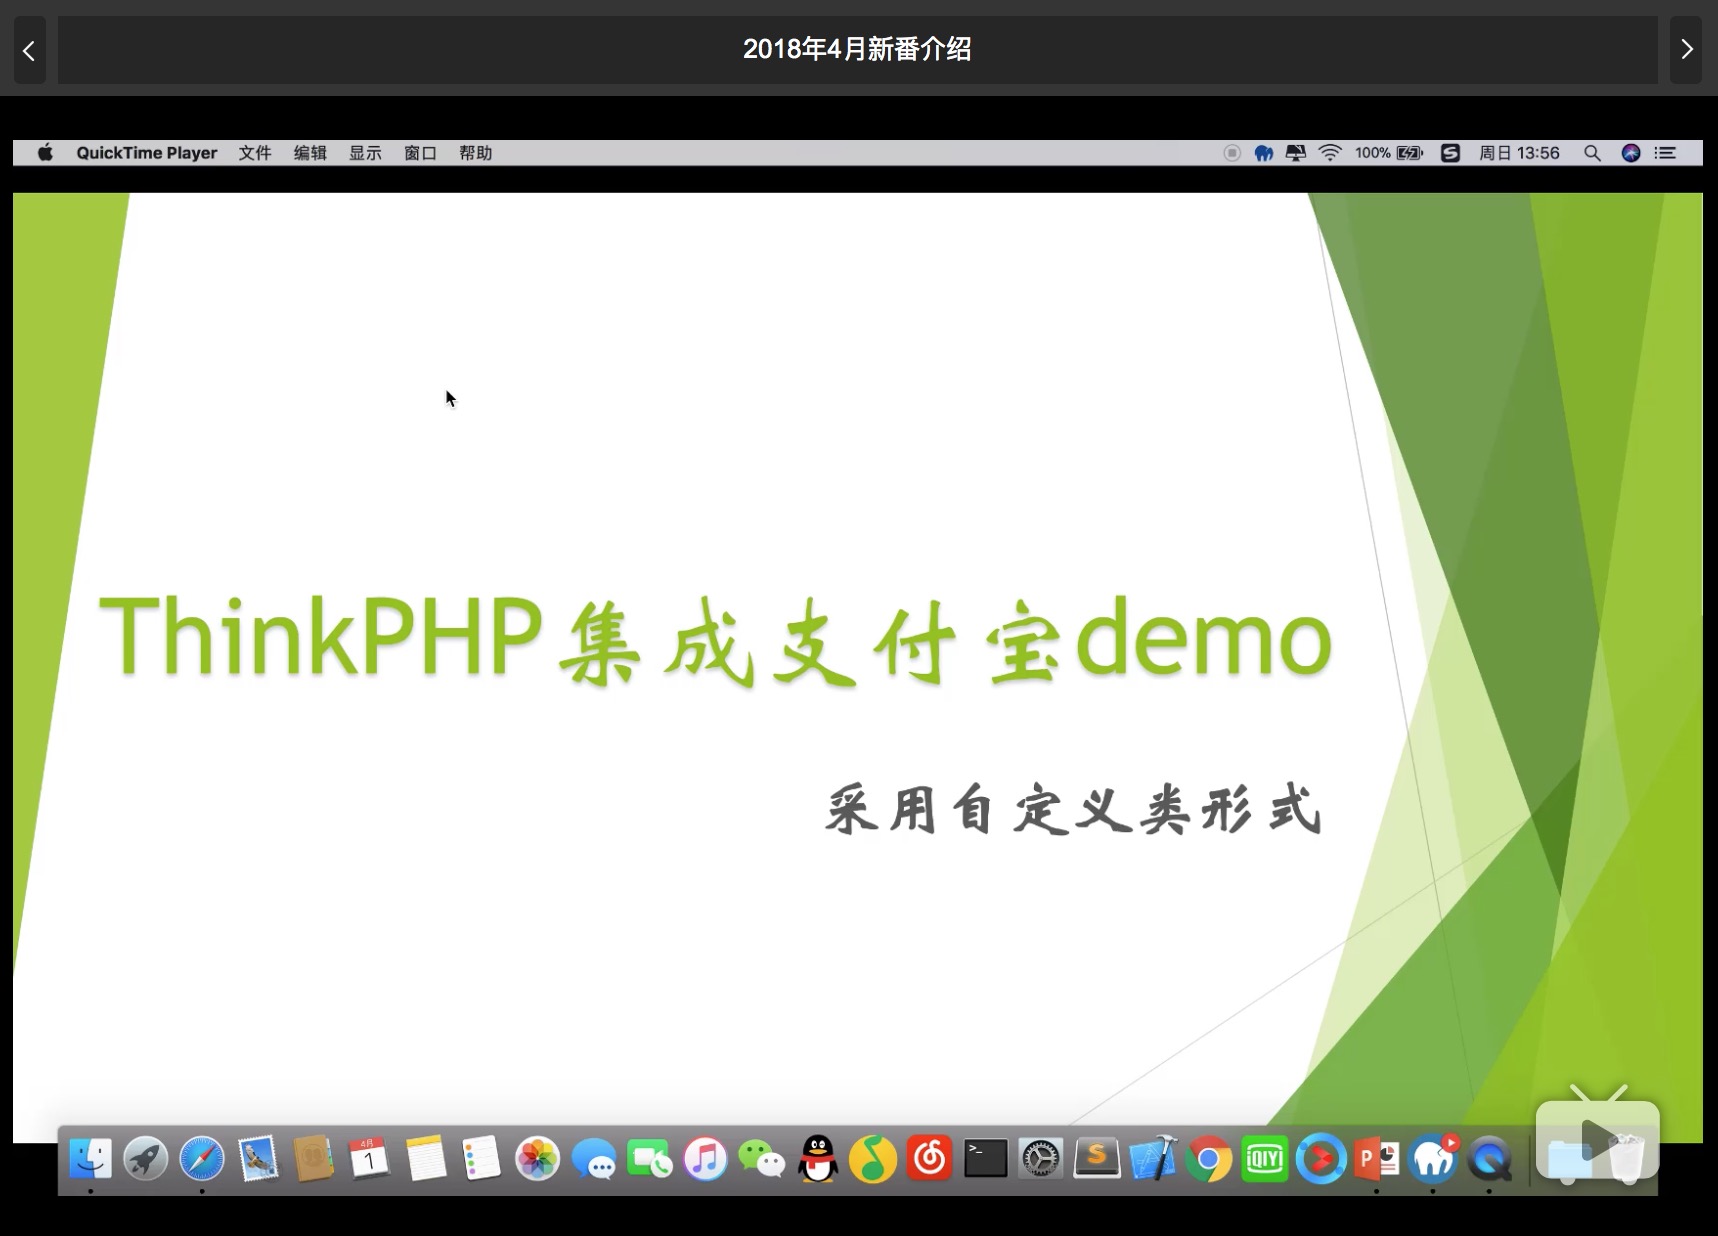Viewport: 1718px width, 1236px height.
Task: Open the 编辑 menu in menu bar
Action: click(x=310, y=153)
